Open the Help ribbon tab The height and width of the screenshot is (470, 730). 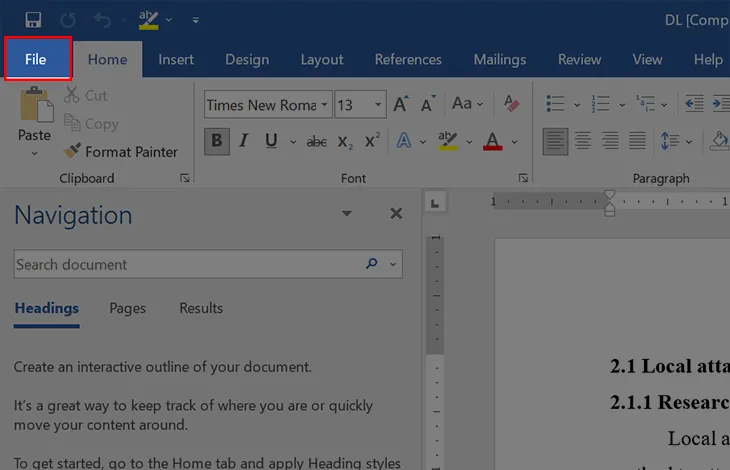(708, 60)
